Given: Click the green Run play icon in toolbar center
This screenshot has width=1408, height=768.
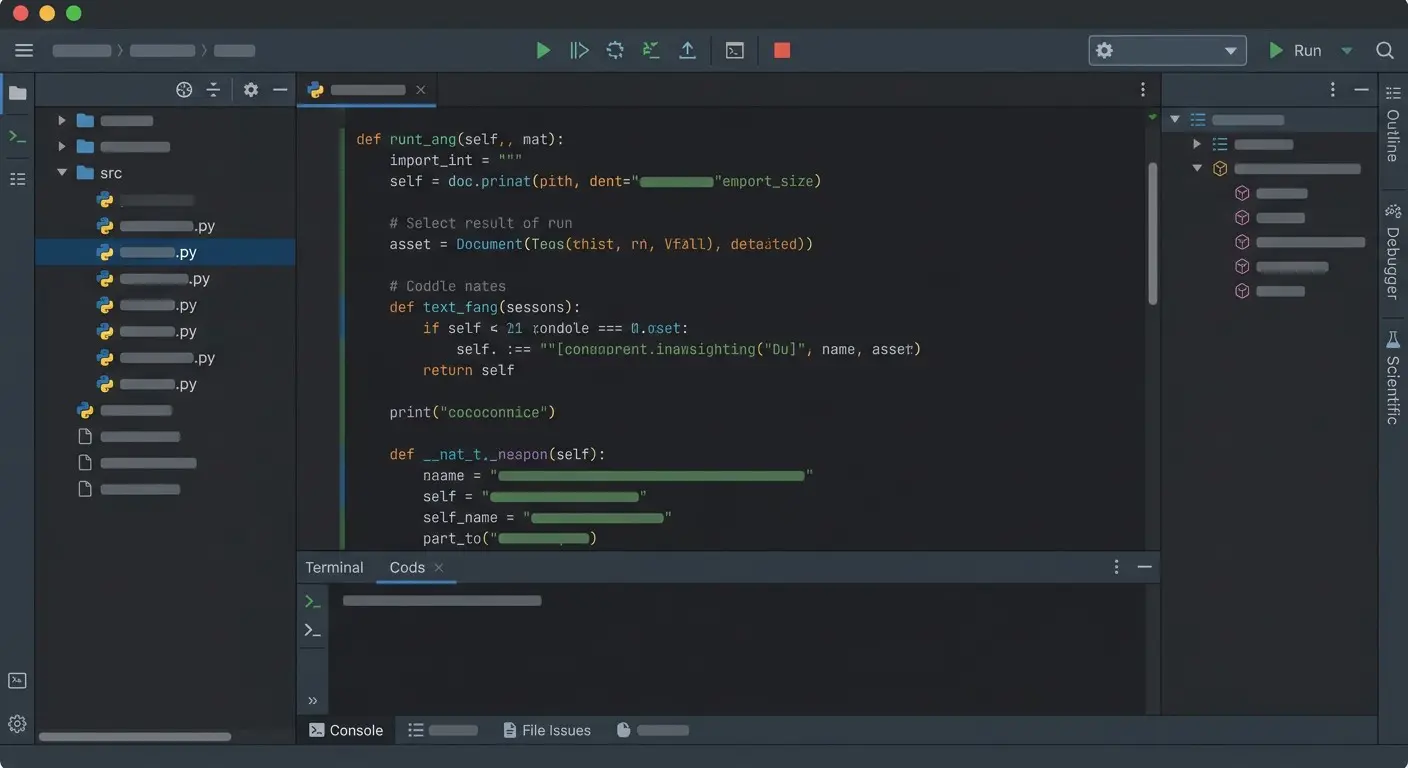Looking at the screenshot, I should coord(543,50).
